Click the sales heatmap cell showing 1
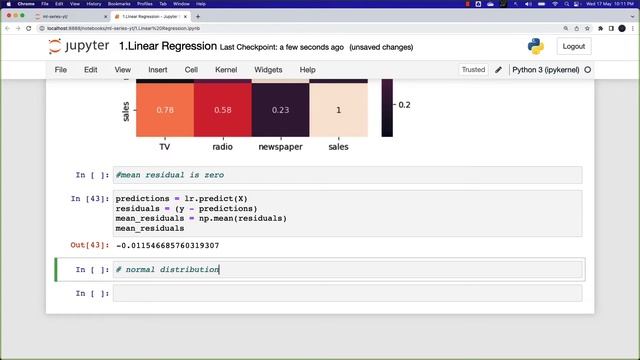This screenshot has width=640, height=360. [x=339, y=110]
